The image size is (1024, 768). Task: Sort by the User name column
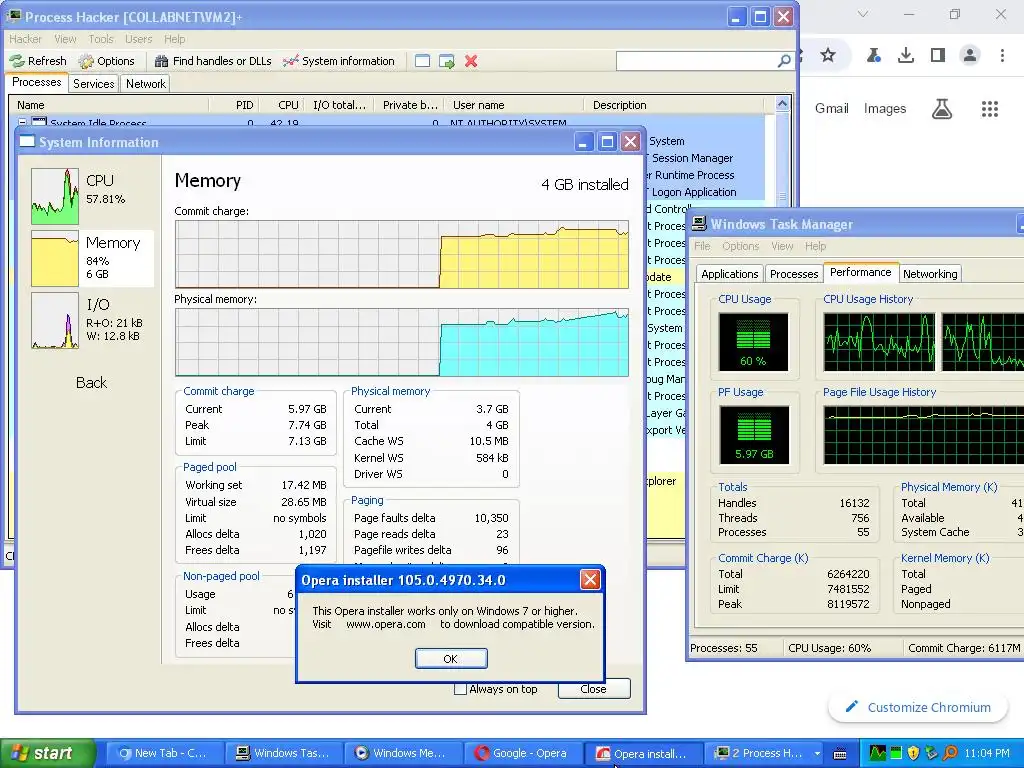514,105
